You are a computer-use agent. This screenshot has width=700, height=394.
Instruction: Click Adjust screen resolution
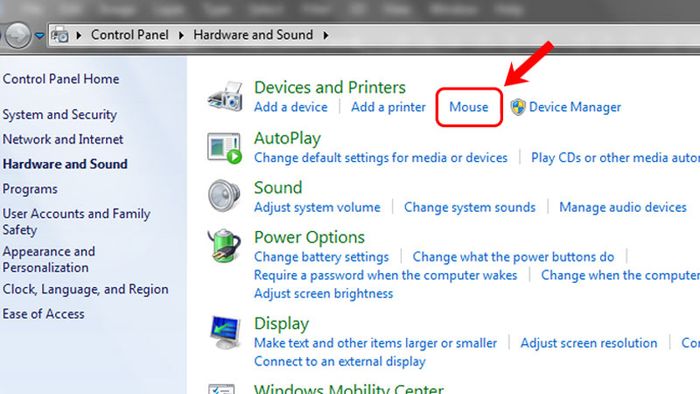[589, 343]
